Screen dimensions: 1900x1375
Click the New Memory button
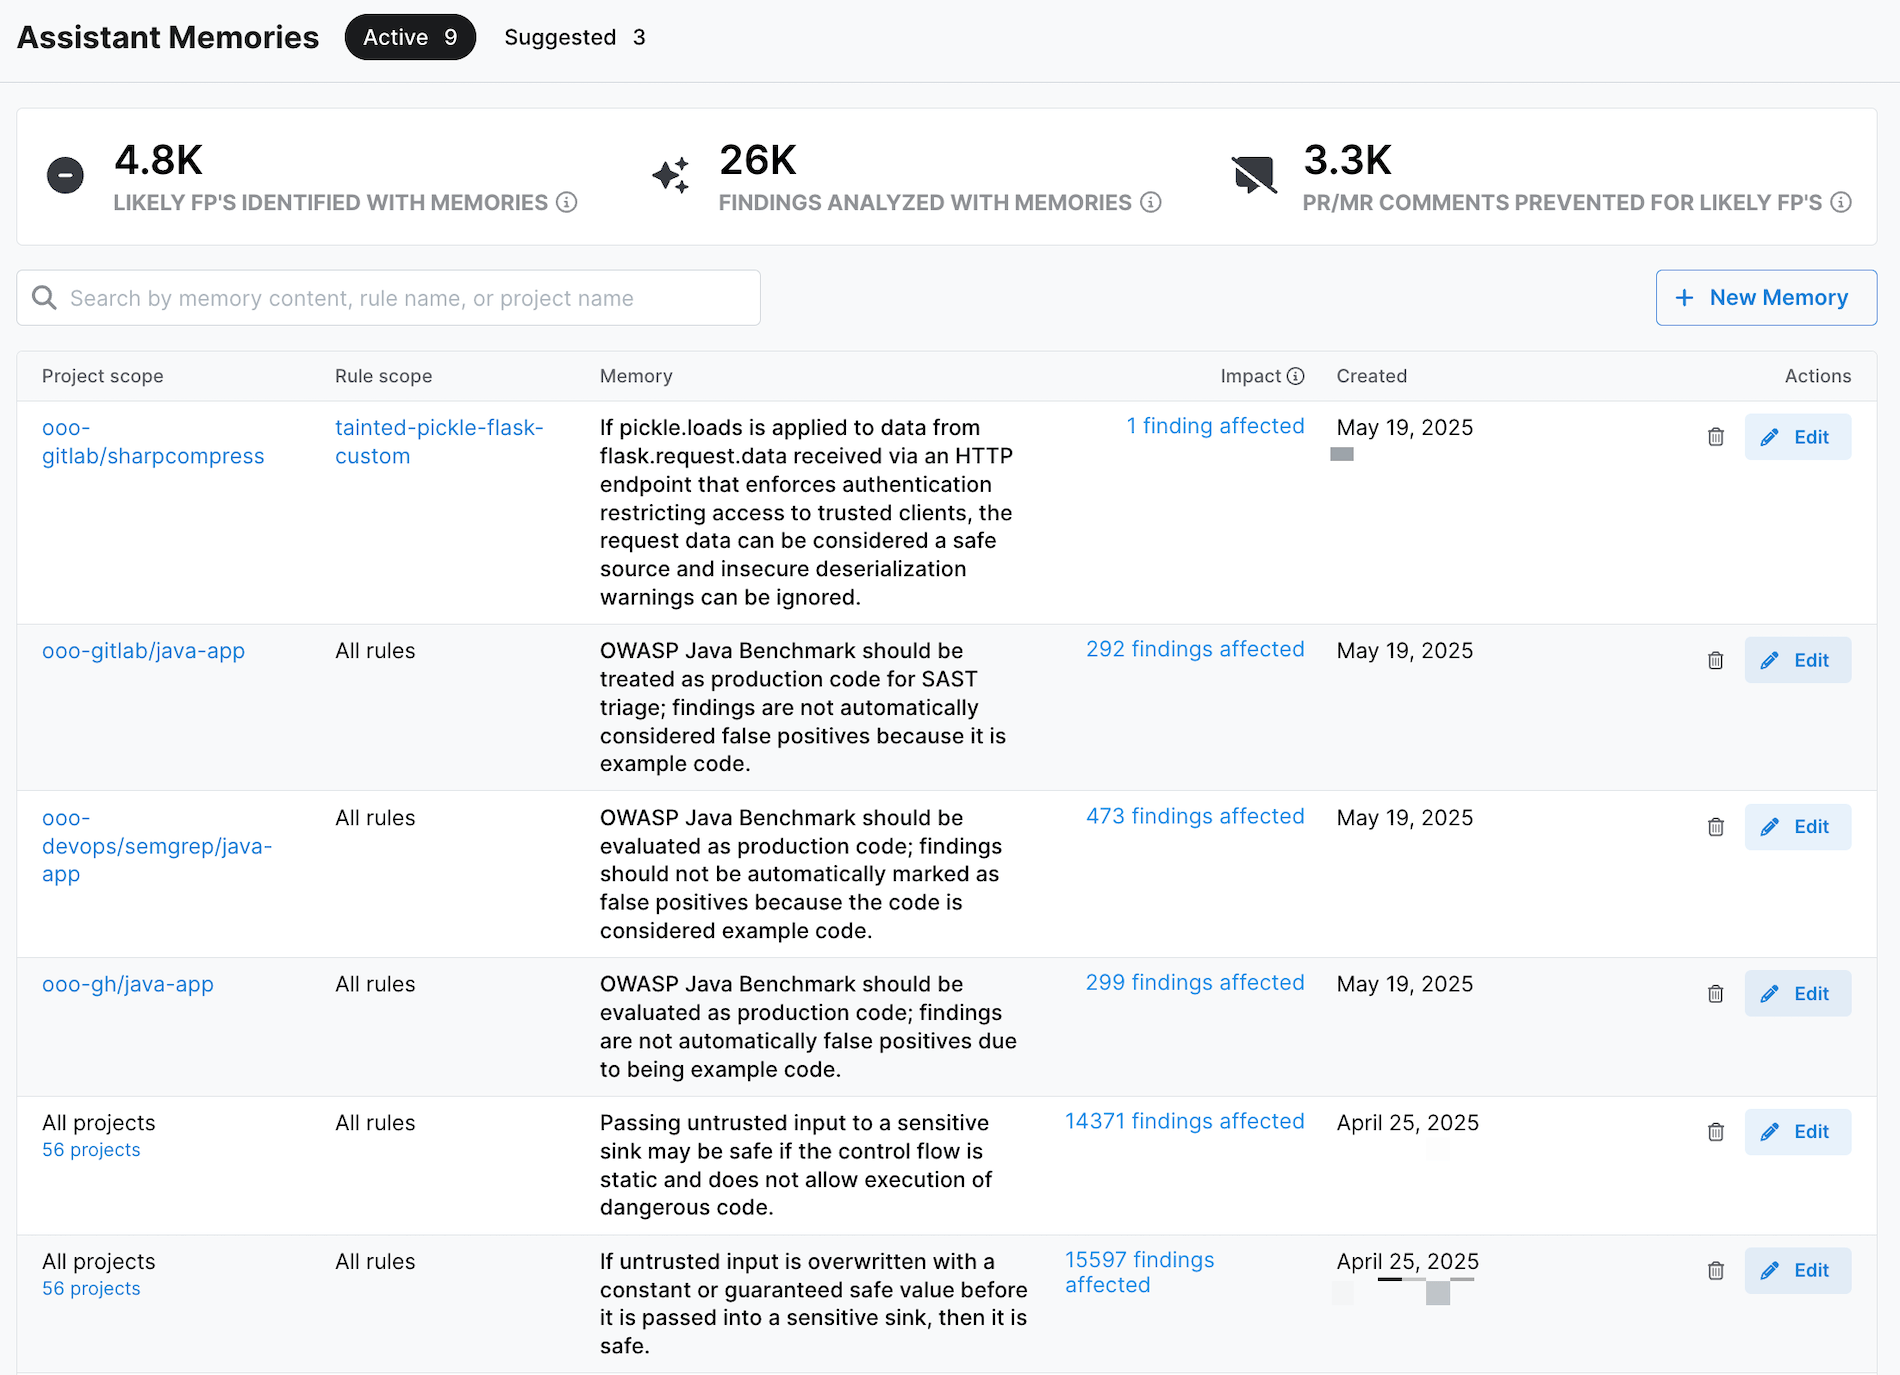[1766, 297]
